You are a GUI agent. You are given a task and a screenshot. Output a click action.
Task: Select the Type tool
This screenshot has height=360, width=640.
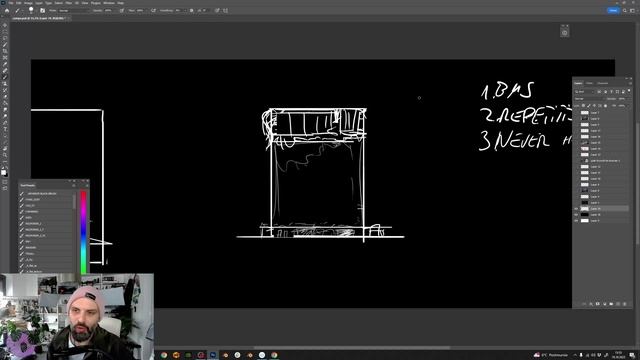(x=5, y=129)
